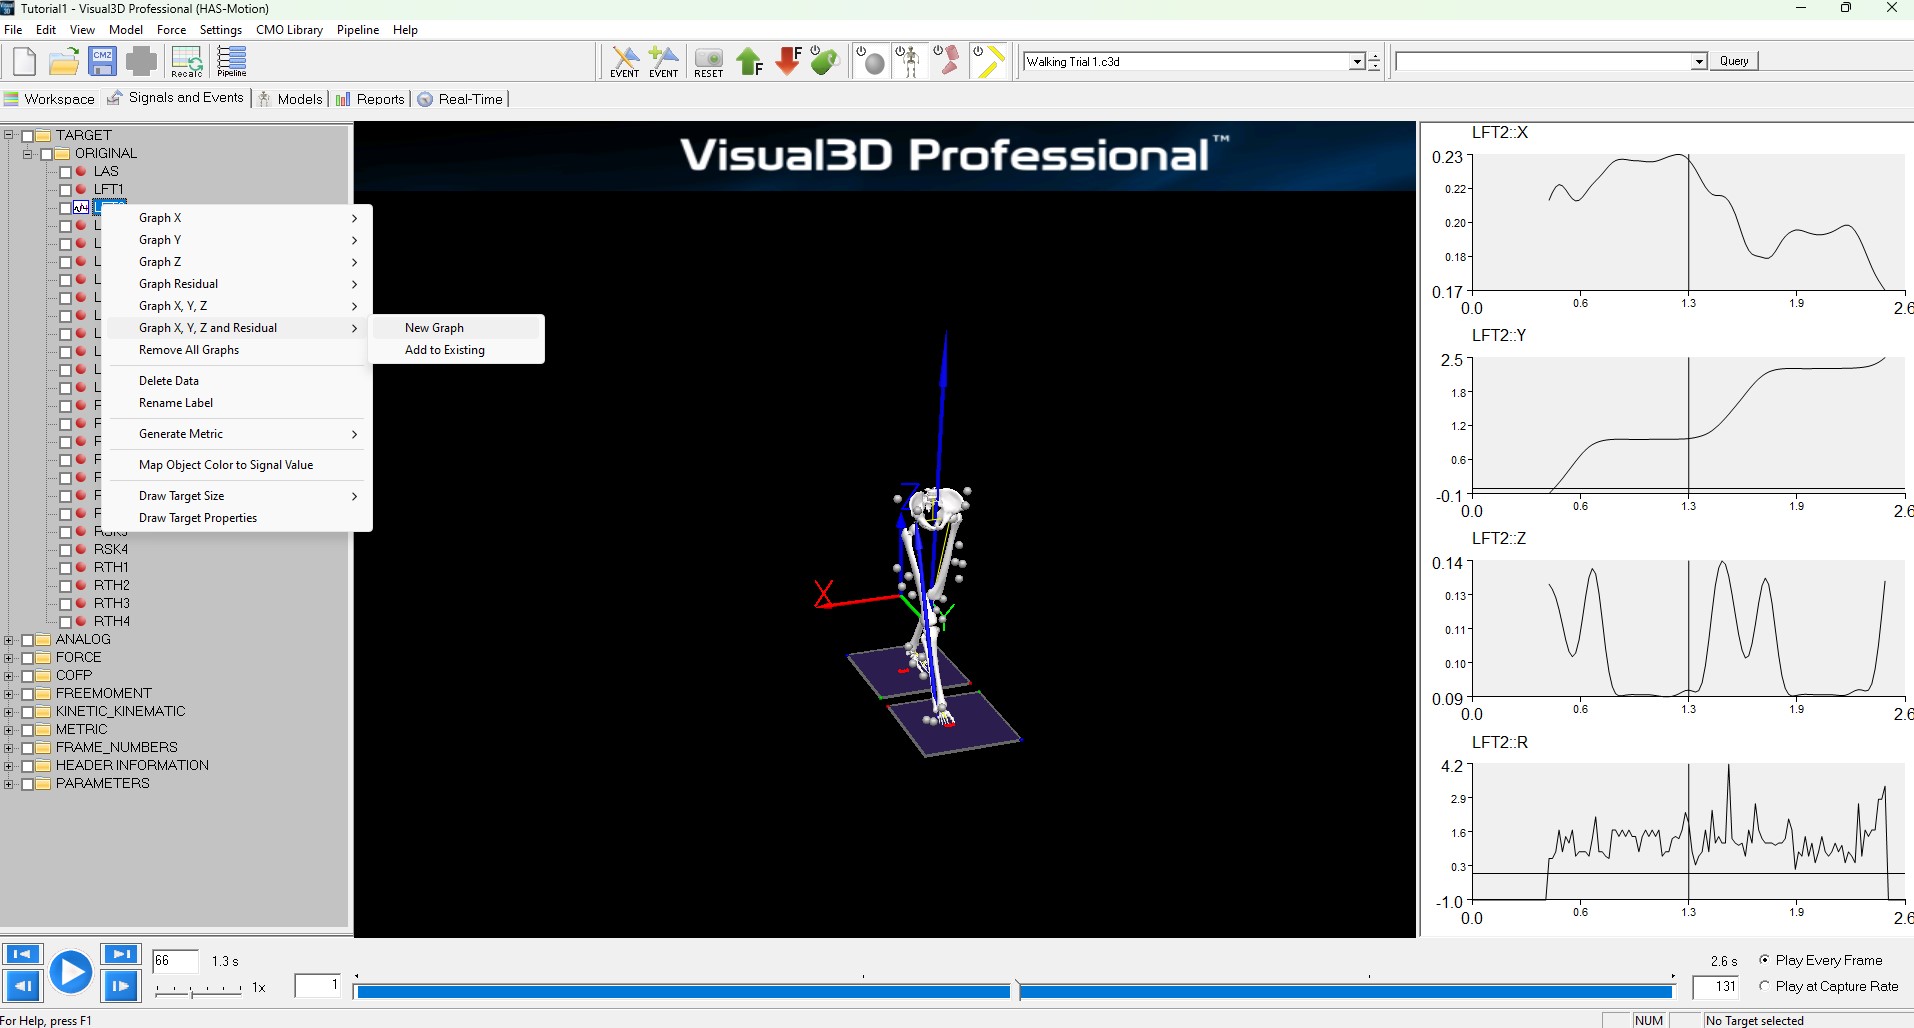Toggle the skeleton bones display icon
Screen dimensions: 1914x1028
[x=909, y=61]
